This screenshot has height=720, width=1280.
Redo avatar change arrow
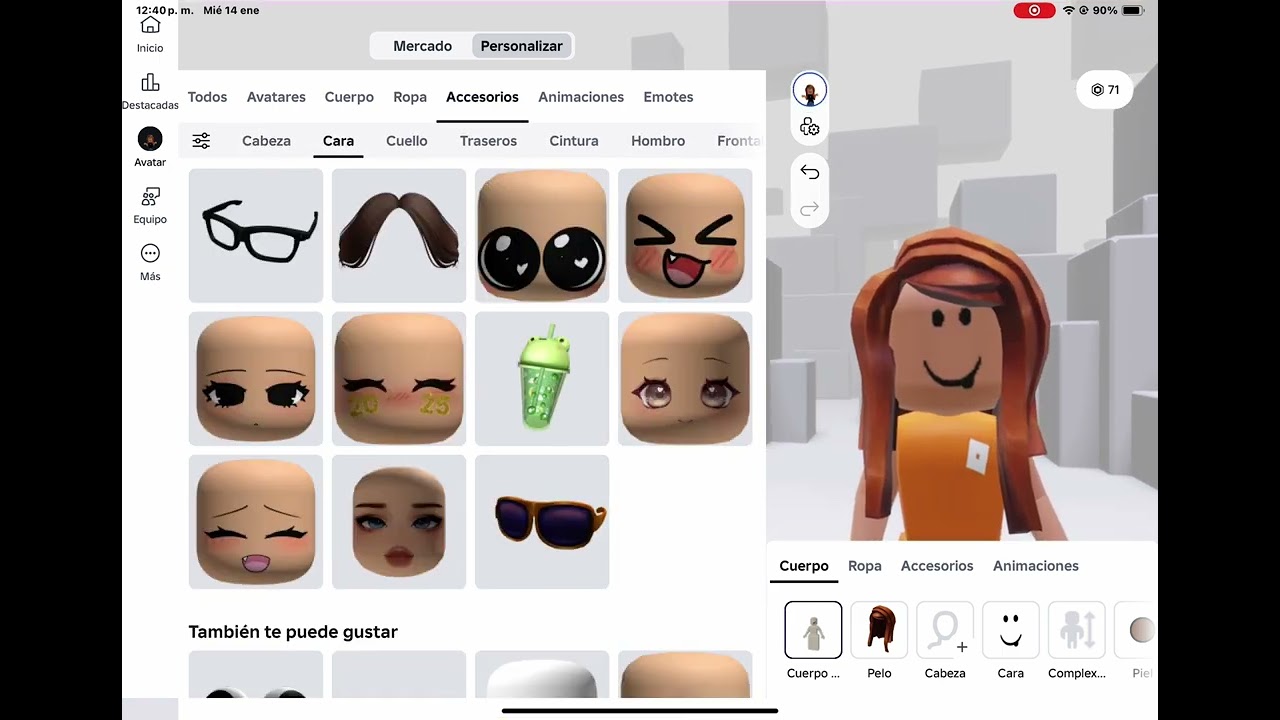tap(810, 208)
